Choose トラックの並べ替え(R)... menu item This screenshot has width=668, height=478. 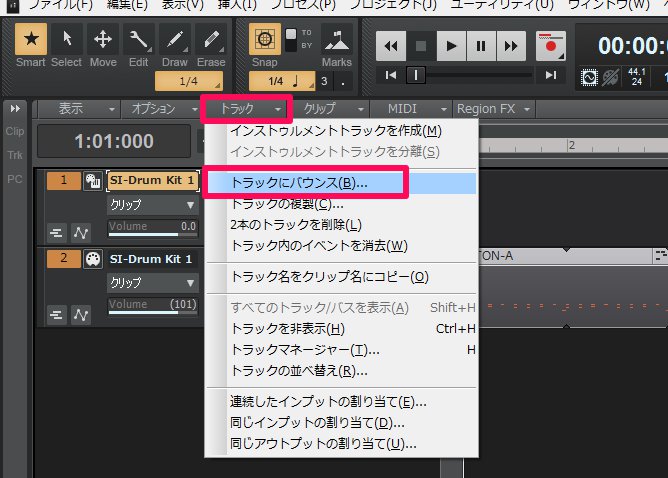(342, 371)
